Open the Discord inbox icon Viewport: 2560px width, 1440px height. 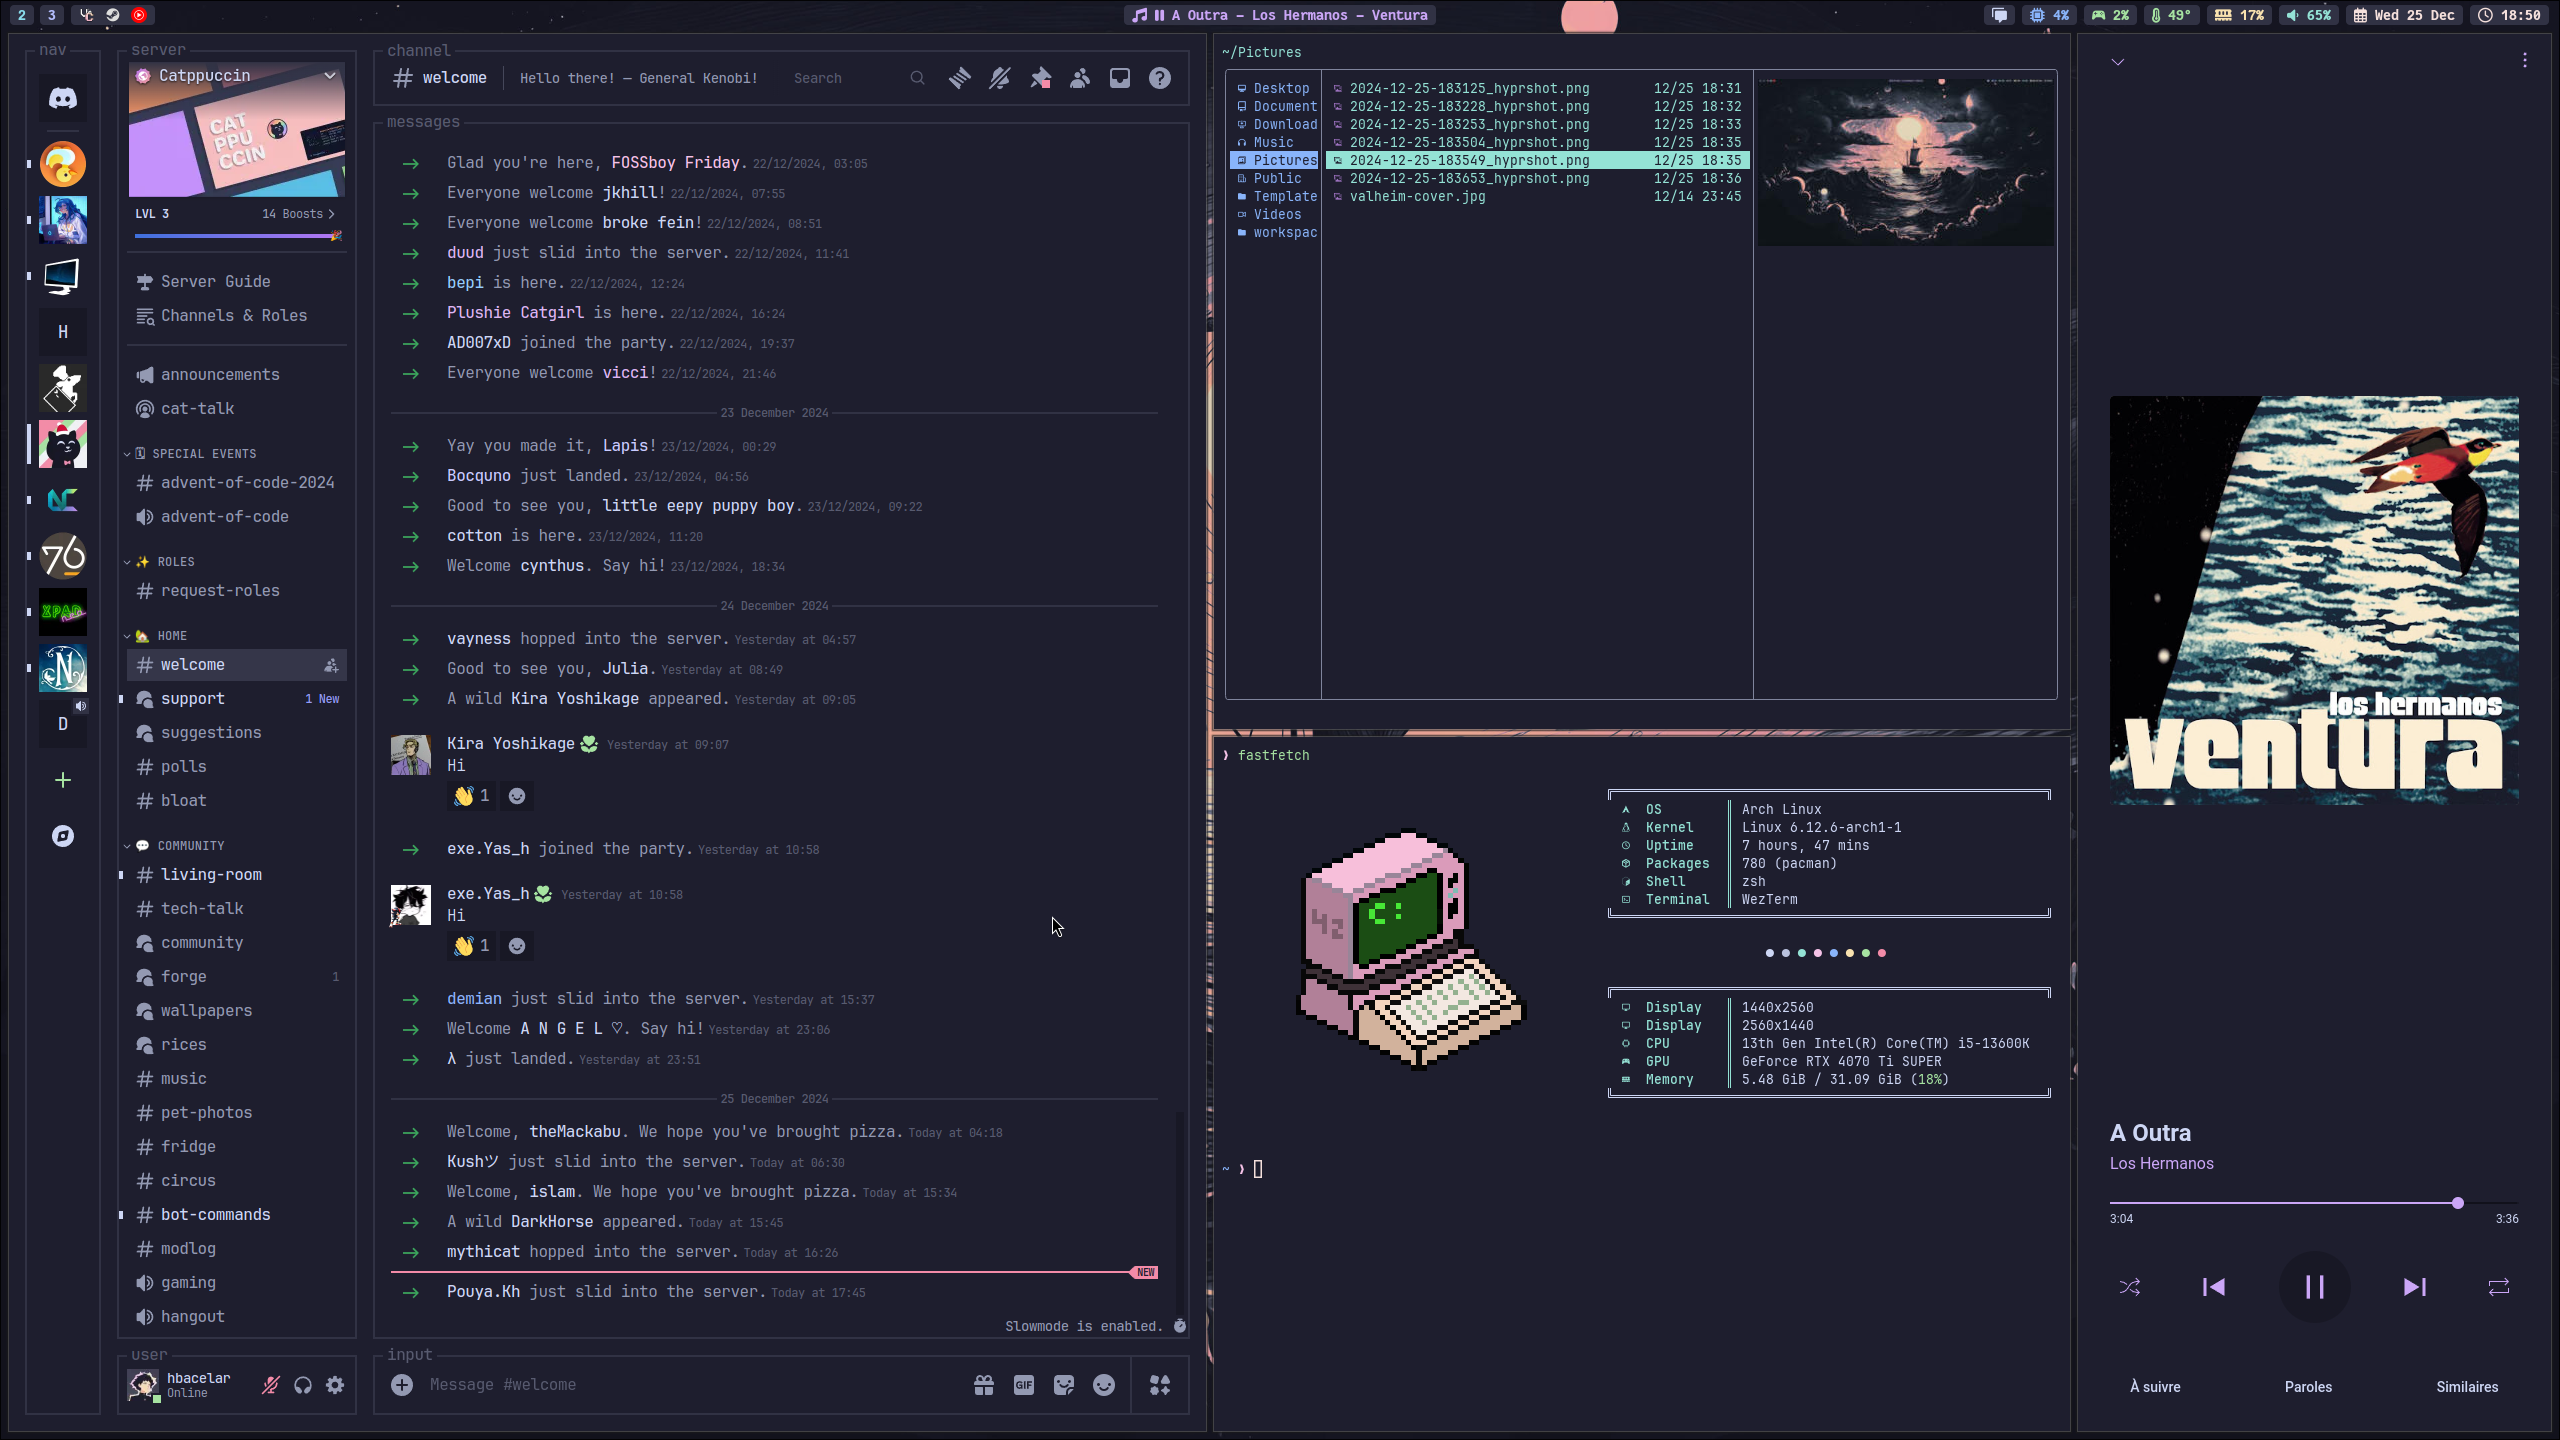click(1120, 78)
